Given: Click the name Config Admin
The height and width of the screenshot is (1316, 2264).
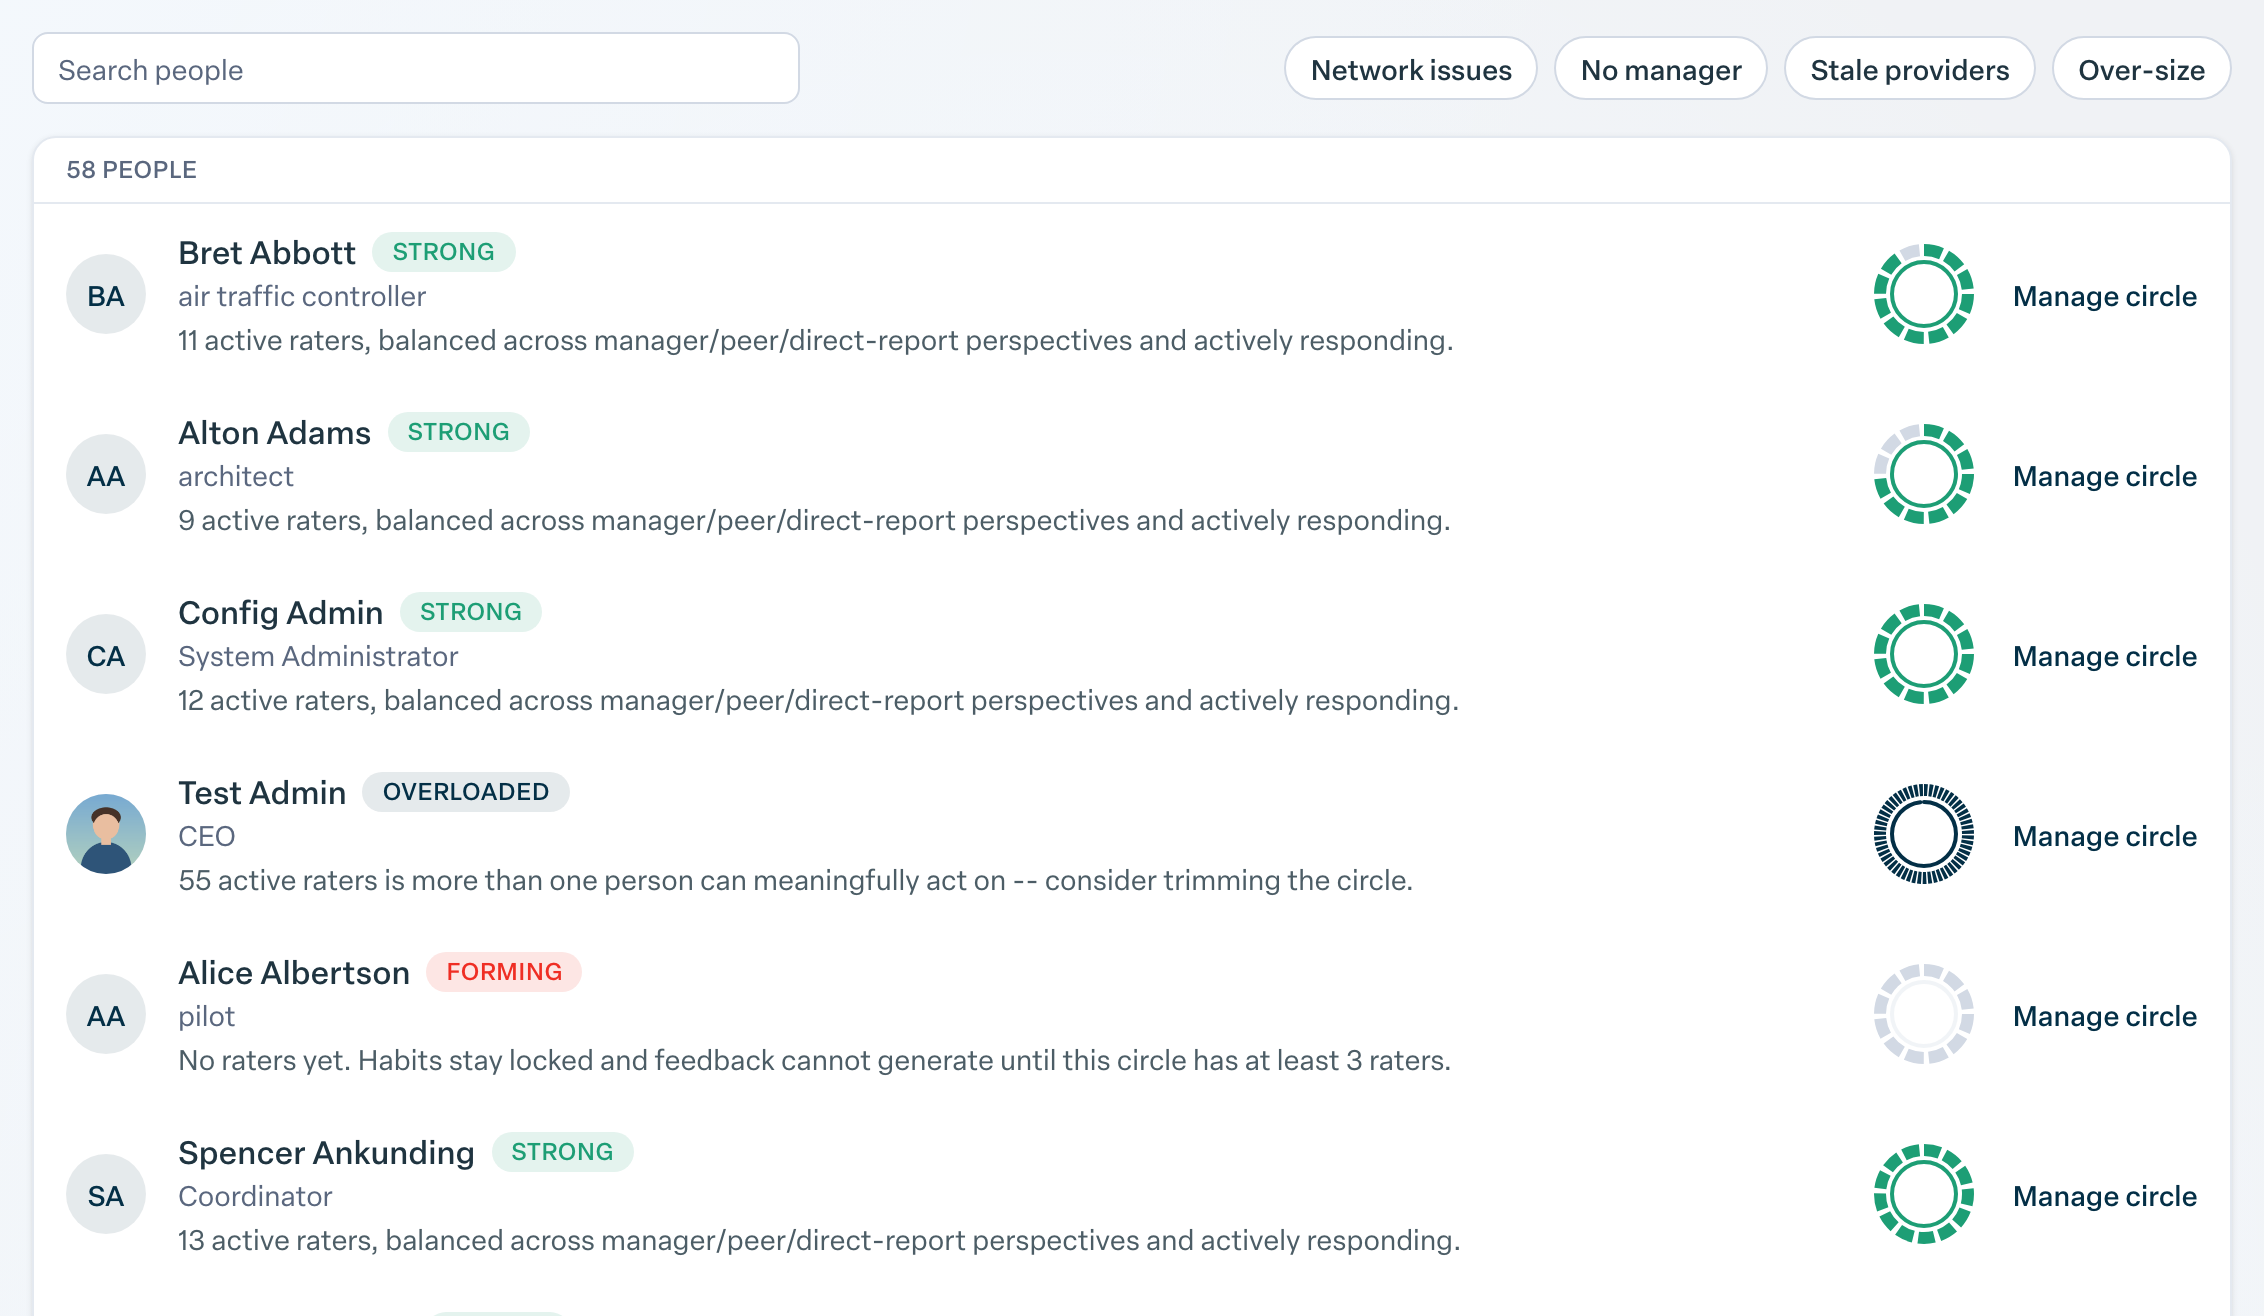Looking at the screenshot, I should 280,613.
